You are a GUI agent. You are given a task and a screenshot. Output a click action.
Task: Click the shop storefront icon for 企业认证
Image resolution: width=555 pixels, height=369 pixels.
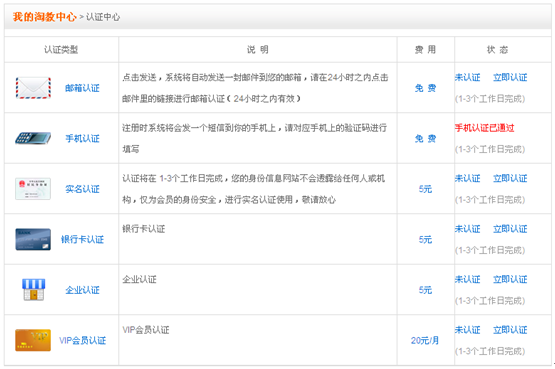pos(33,290)
